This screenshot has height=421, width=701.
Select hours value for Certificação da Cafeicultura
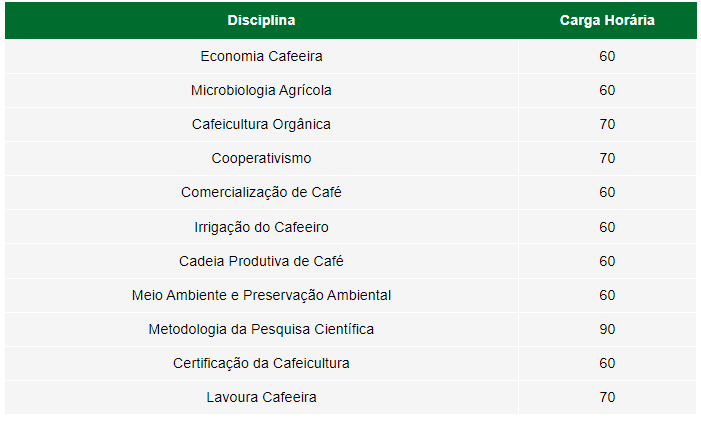point(607,363)
